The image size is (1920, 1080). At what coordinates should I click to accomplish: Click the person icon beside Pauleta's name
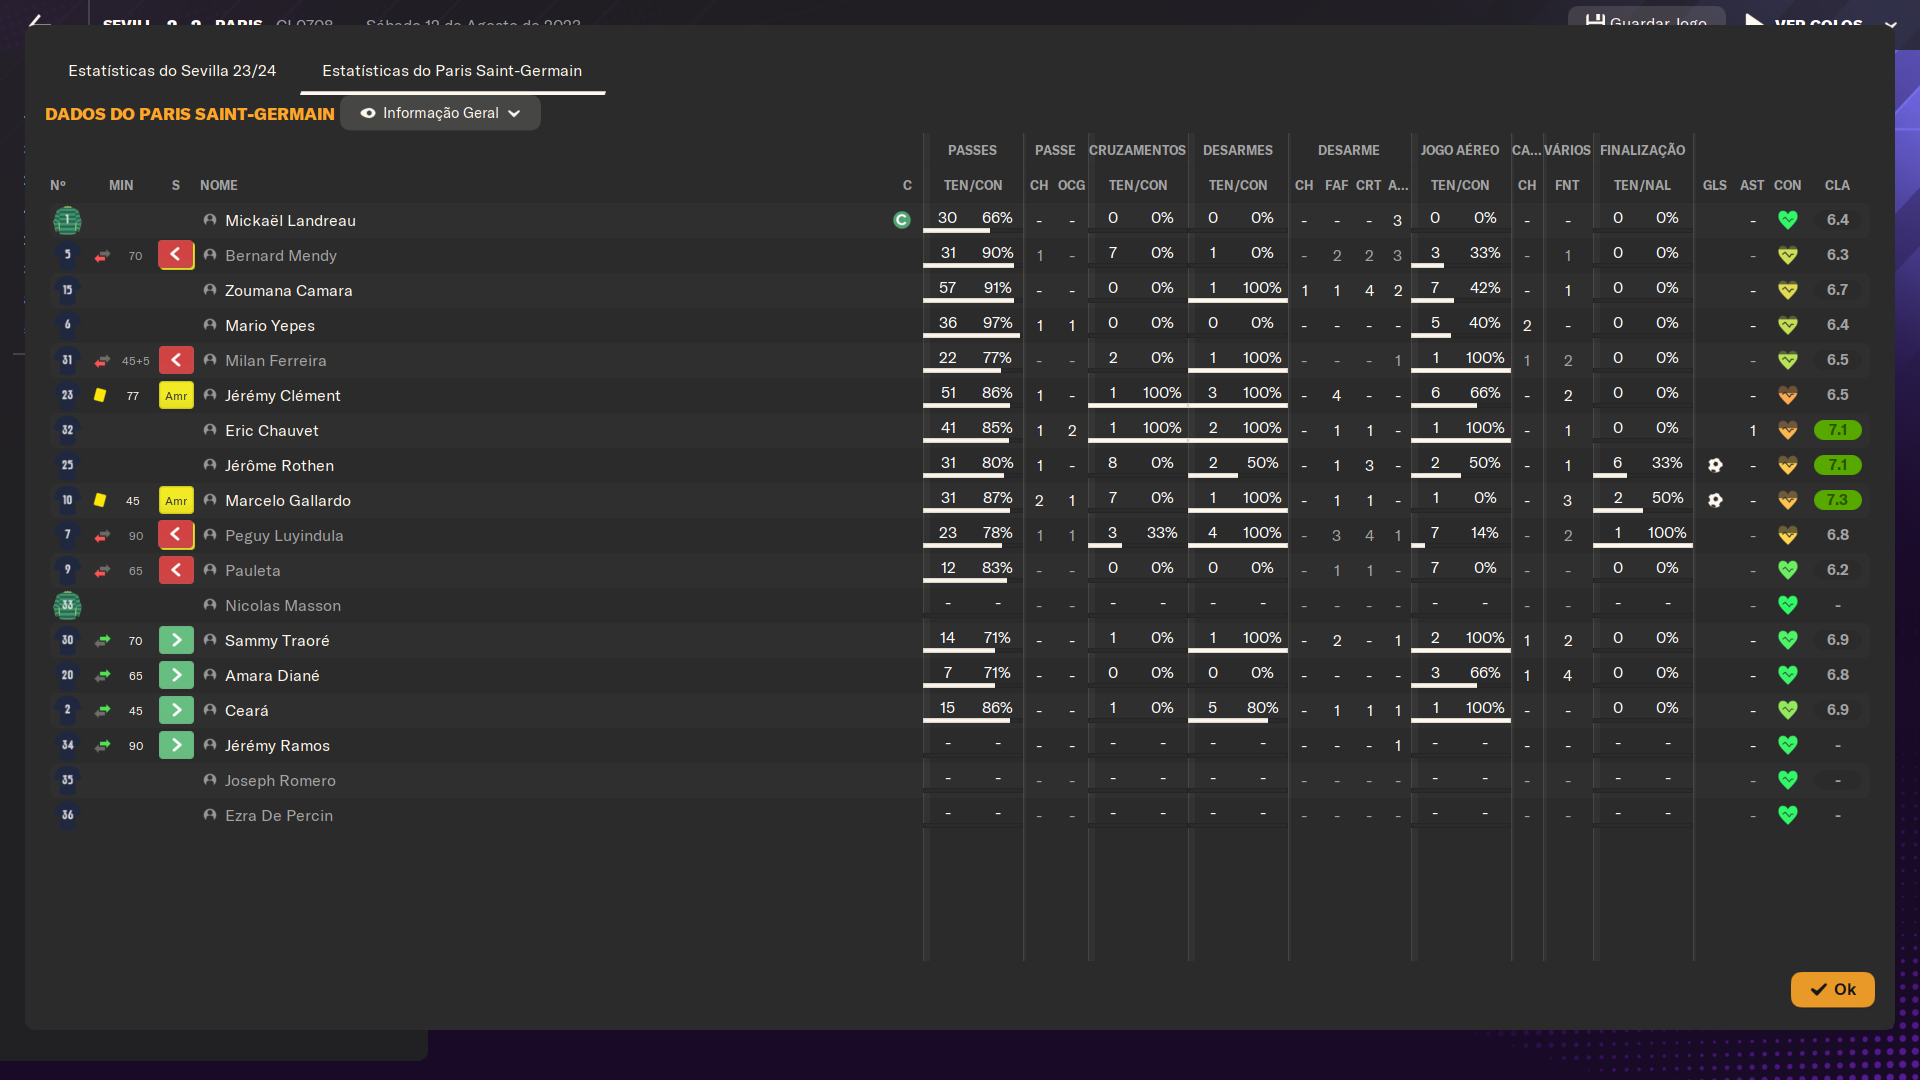[210, 570]
